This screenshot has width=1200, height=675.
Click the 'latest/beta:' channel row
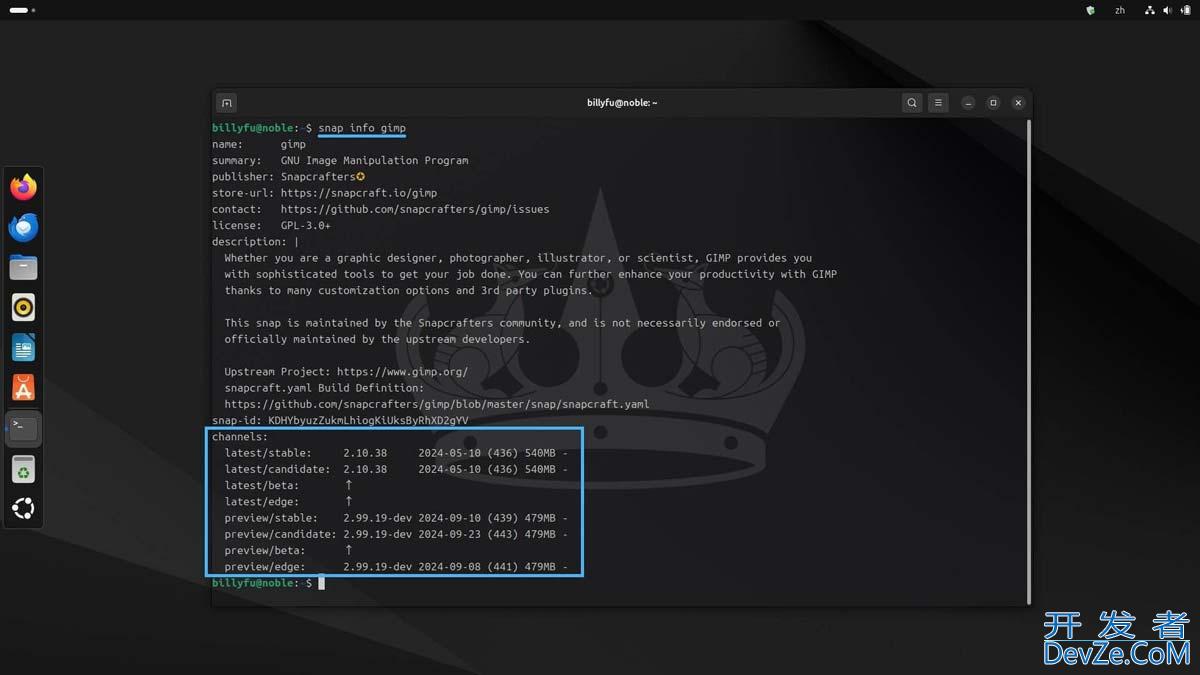point(289,485)
